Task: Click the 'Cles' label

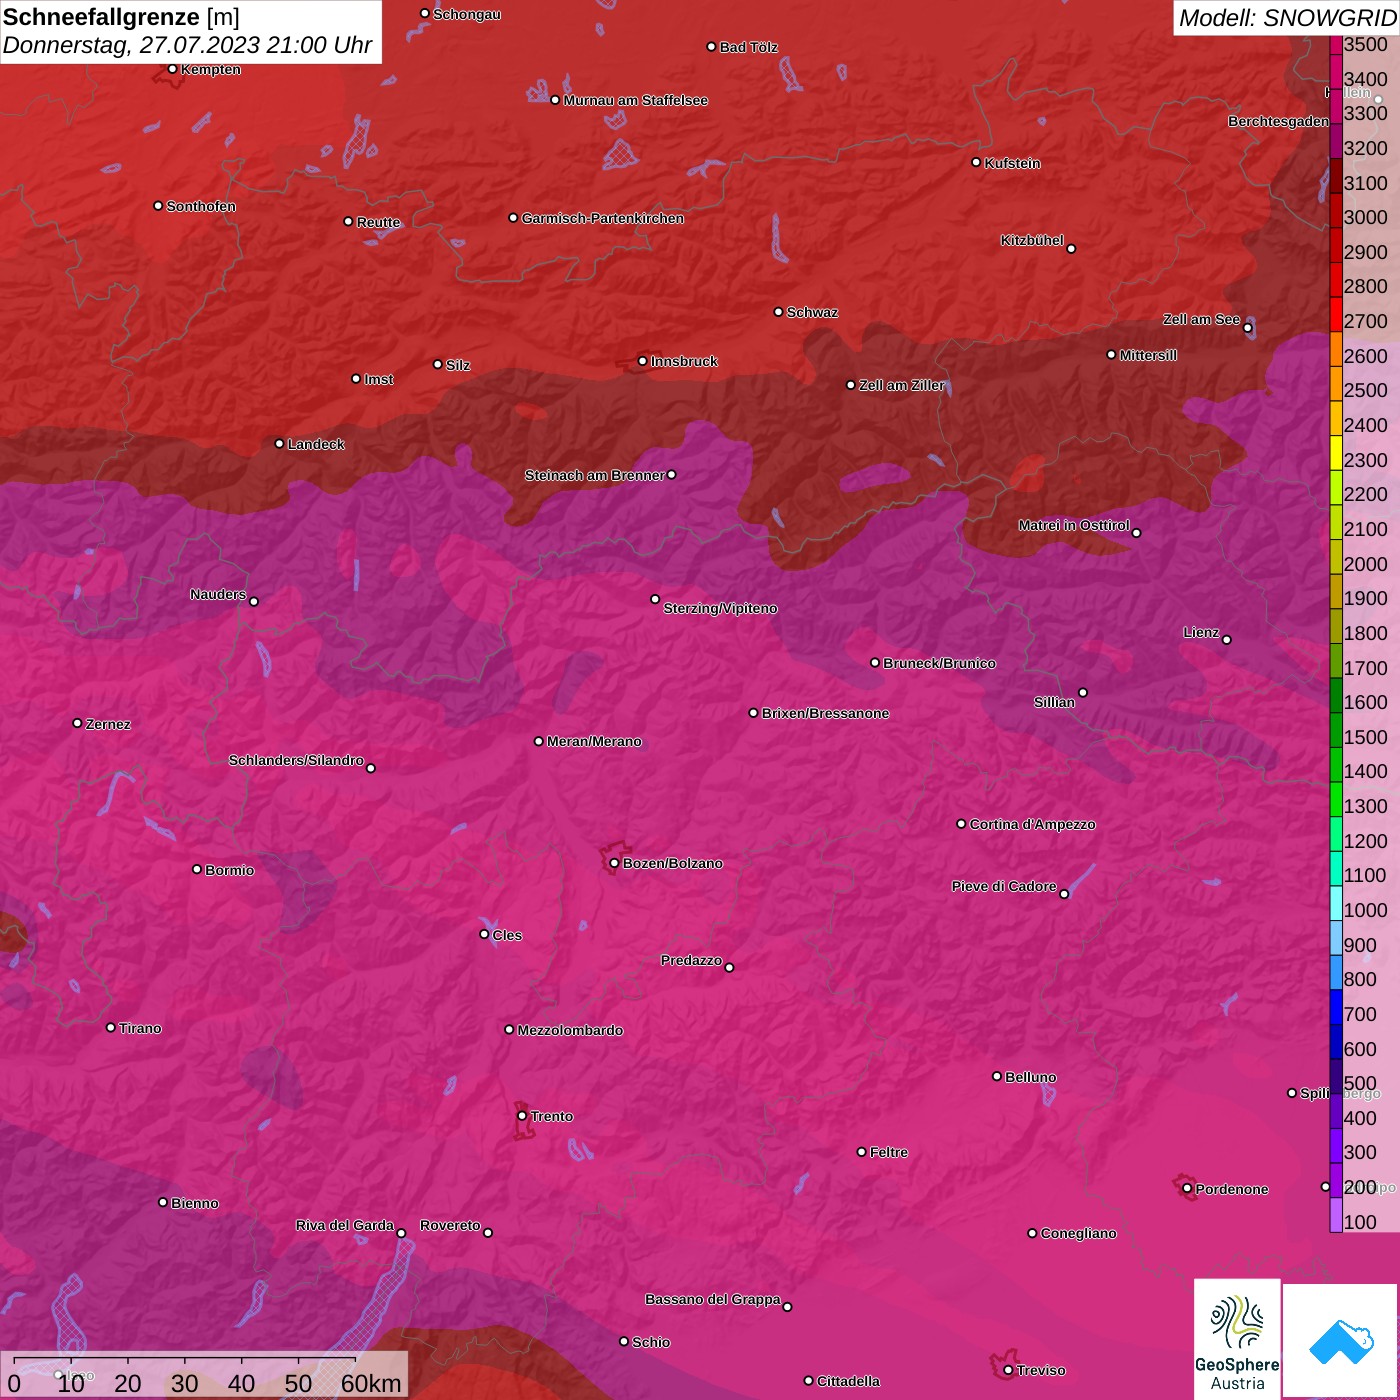Action: [x=507, y=935]
